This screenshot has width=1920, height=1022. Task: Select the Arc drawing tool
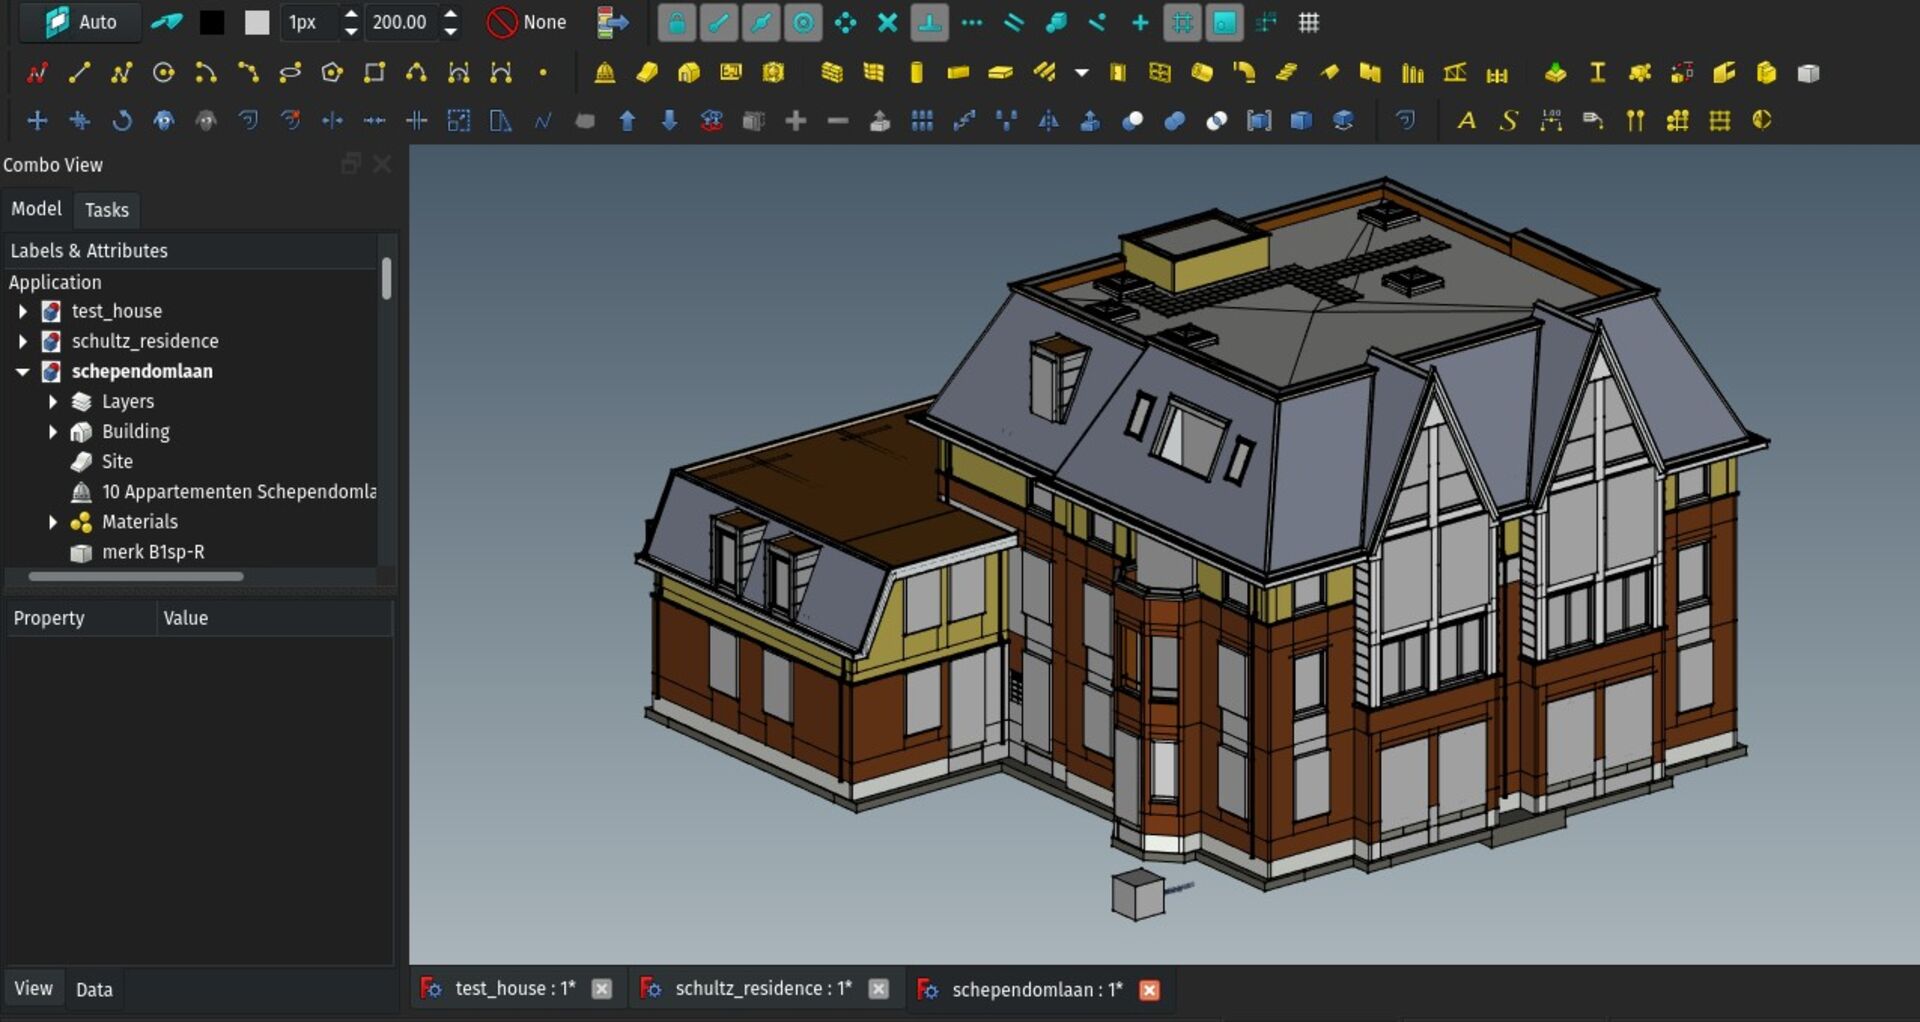[x=206, y=73]
